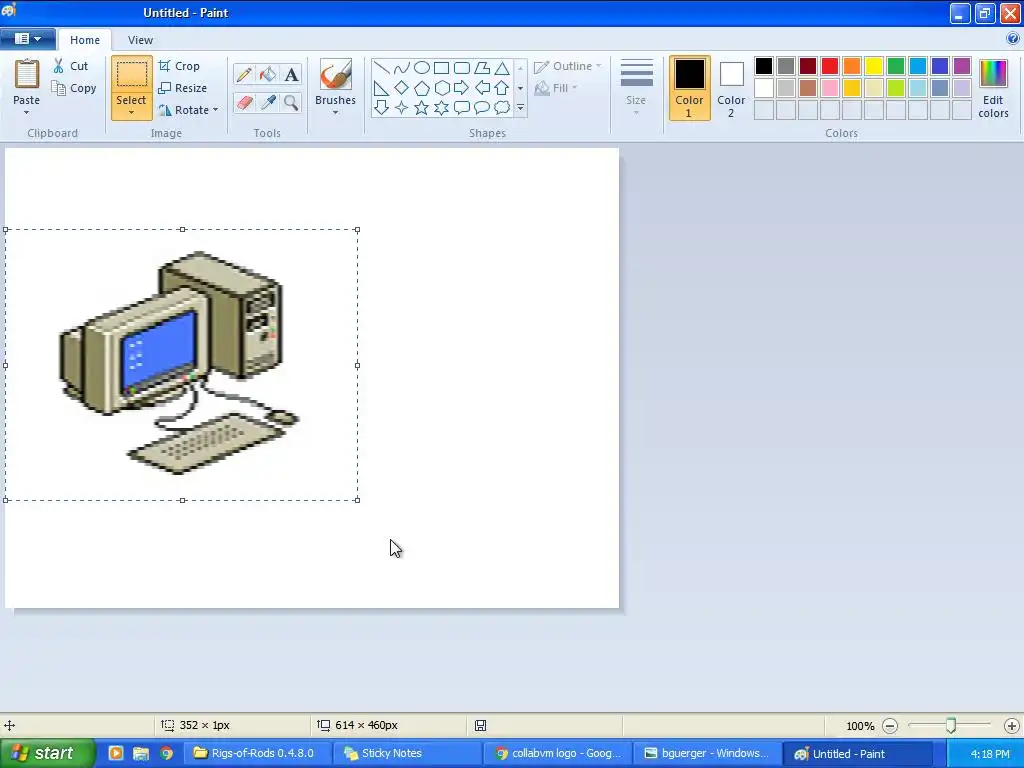Select the Magnifier tool
Viewport: 1024px width, 768px height.
point(291,103)
